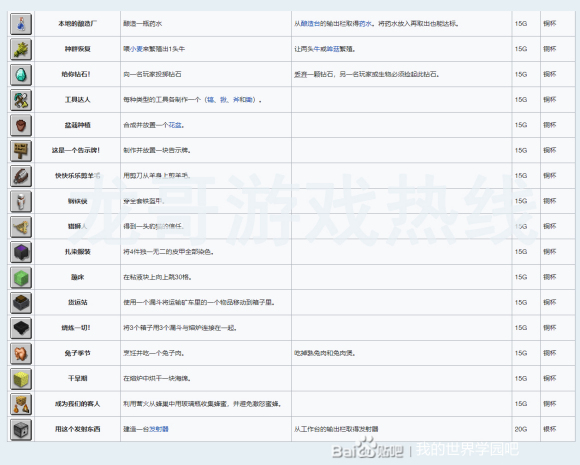The width and height of the screenshot is (580, 465).
Task: Open the 小麦 wheat link
Action: 136,49
